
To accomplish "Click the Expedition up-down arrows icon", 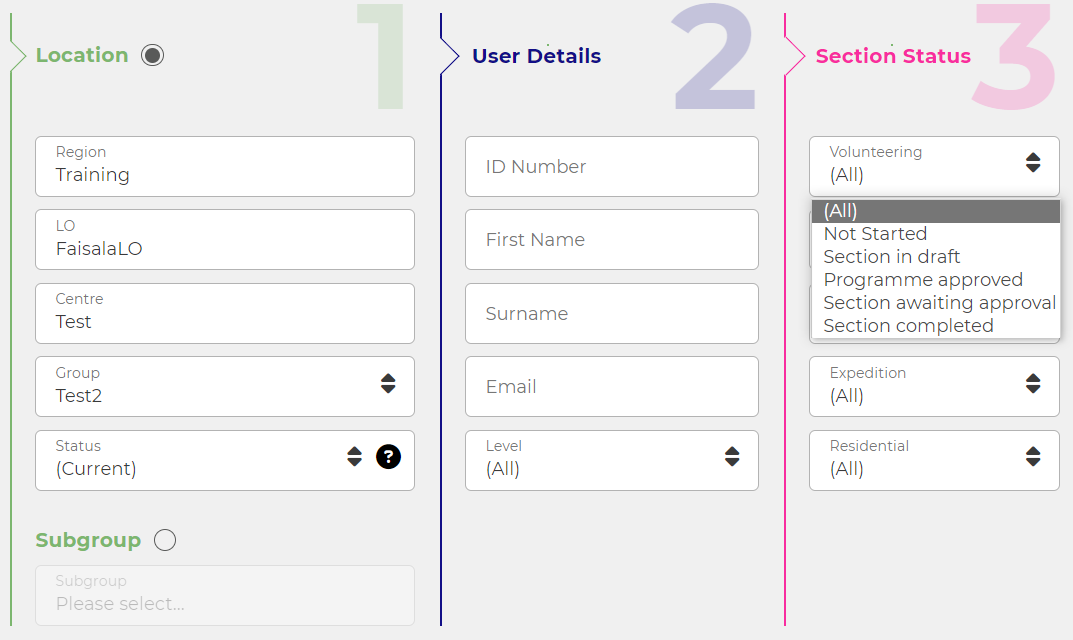I will tap(1033, 383).
